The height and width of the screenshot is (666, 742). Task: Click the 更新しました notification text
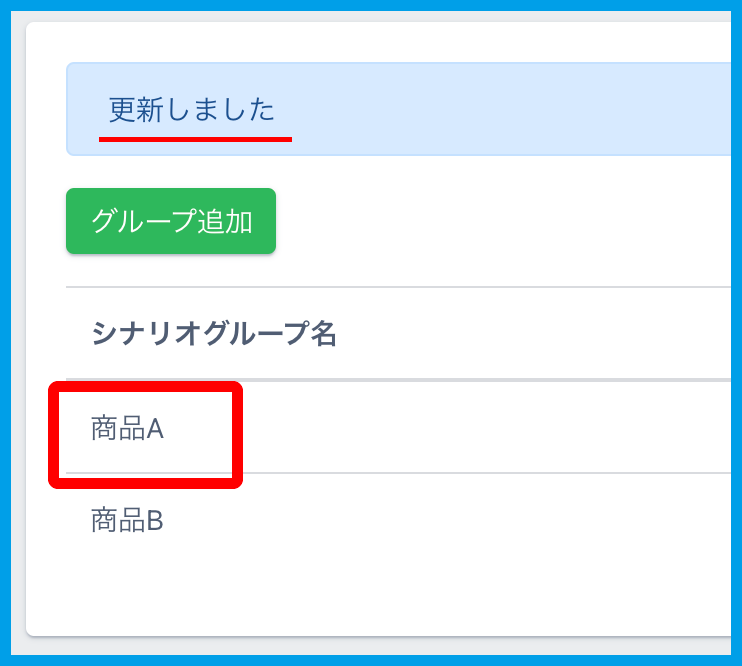point(191,109)
